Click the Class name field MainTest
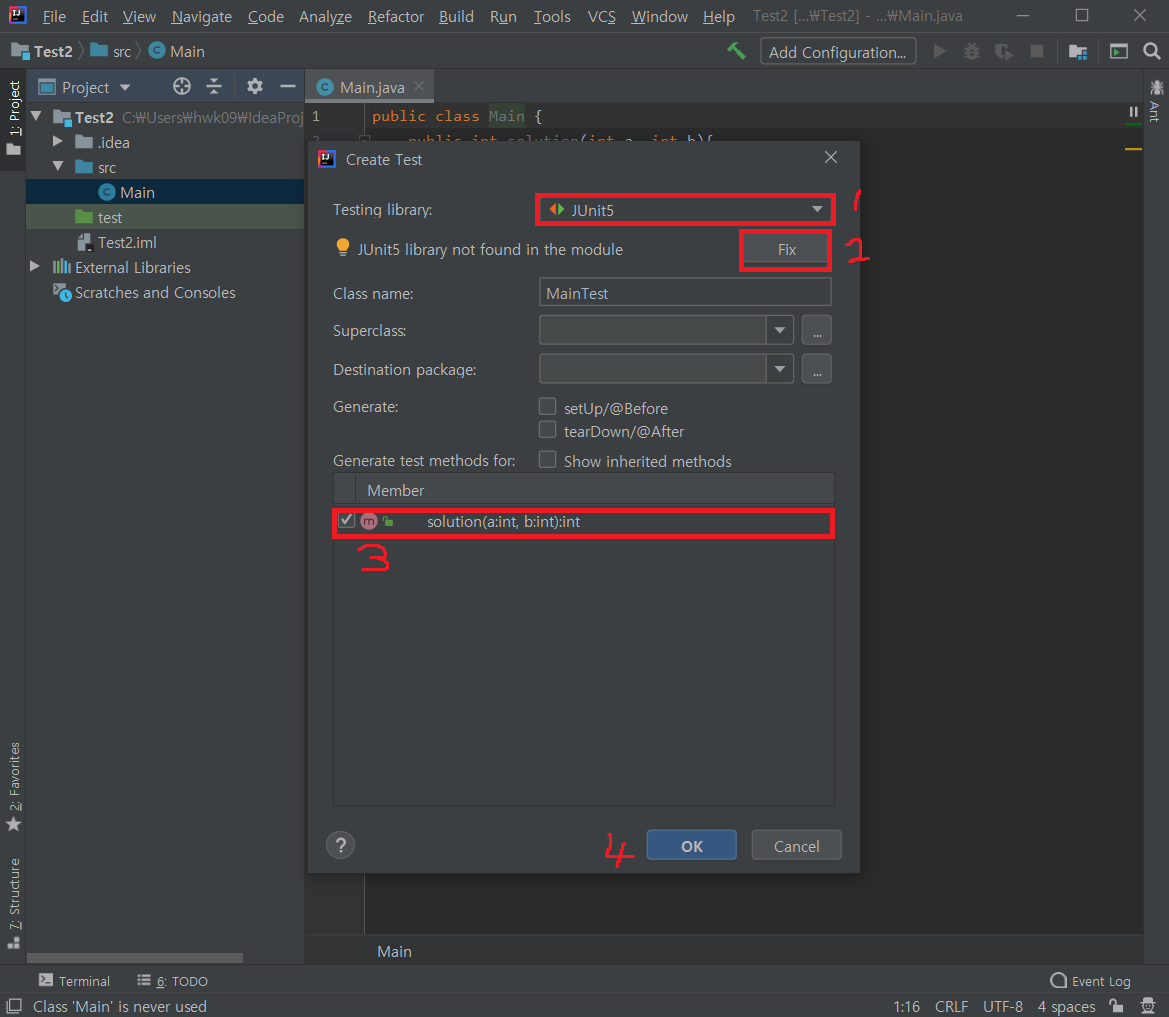This screenshot has width=1169, height=1017. [x=684, y=292]
